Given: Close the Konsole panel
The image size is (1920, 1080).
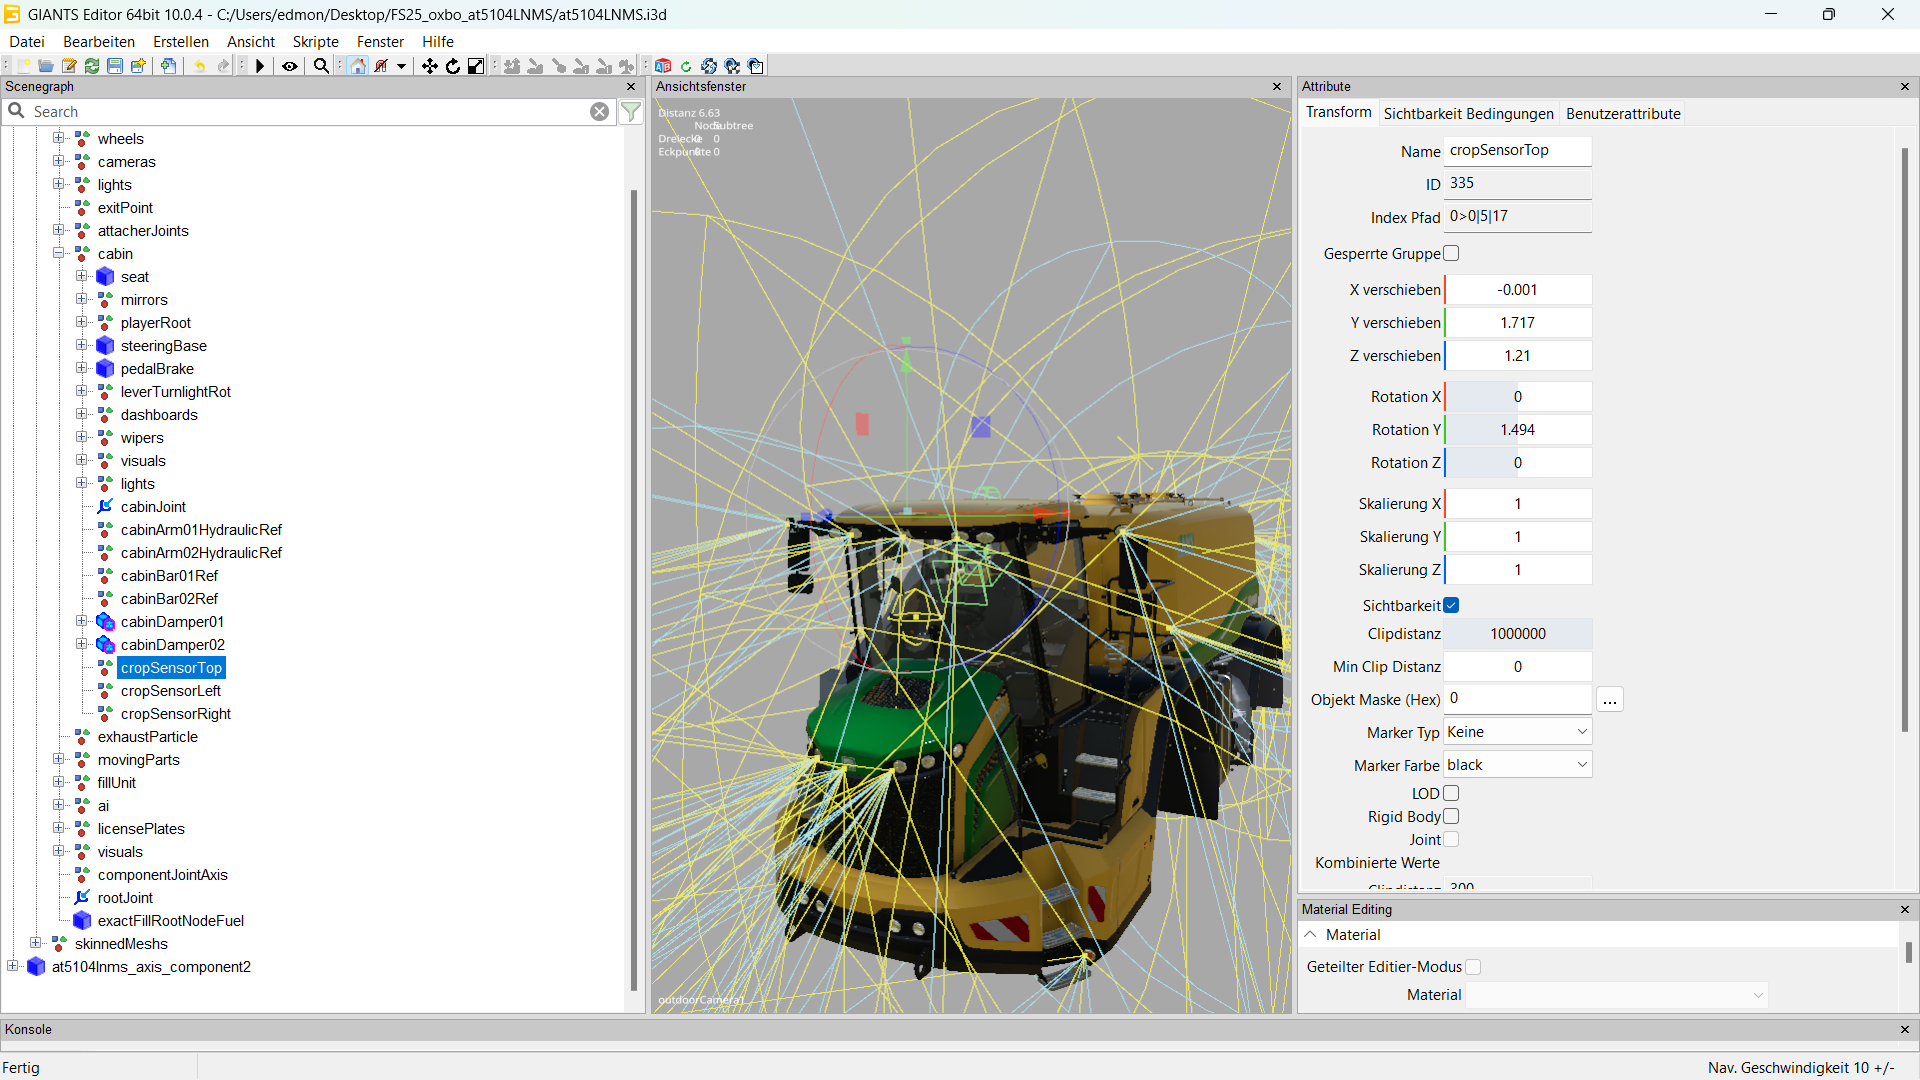Looking at the screenshot, I should click(x=1905, y=1029).
